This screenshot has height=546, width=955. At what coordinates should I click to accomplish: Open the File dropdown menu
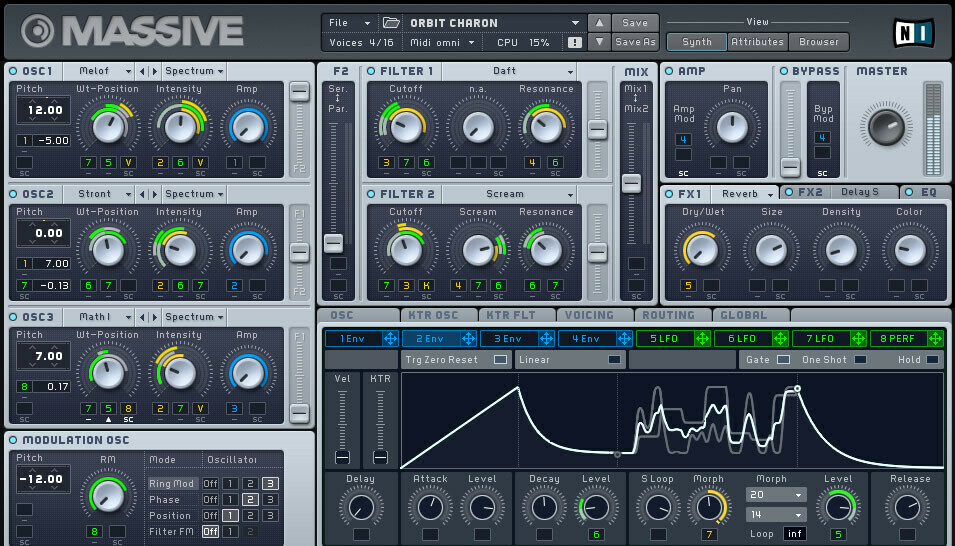350,23
